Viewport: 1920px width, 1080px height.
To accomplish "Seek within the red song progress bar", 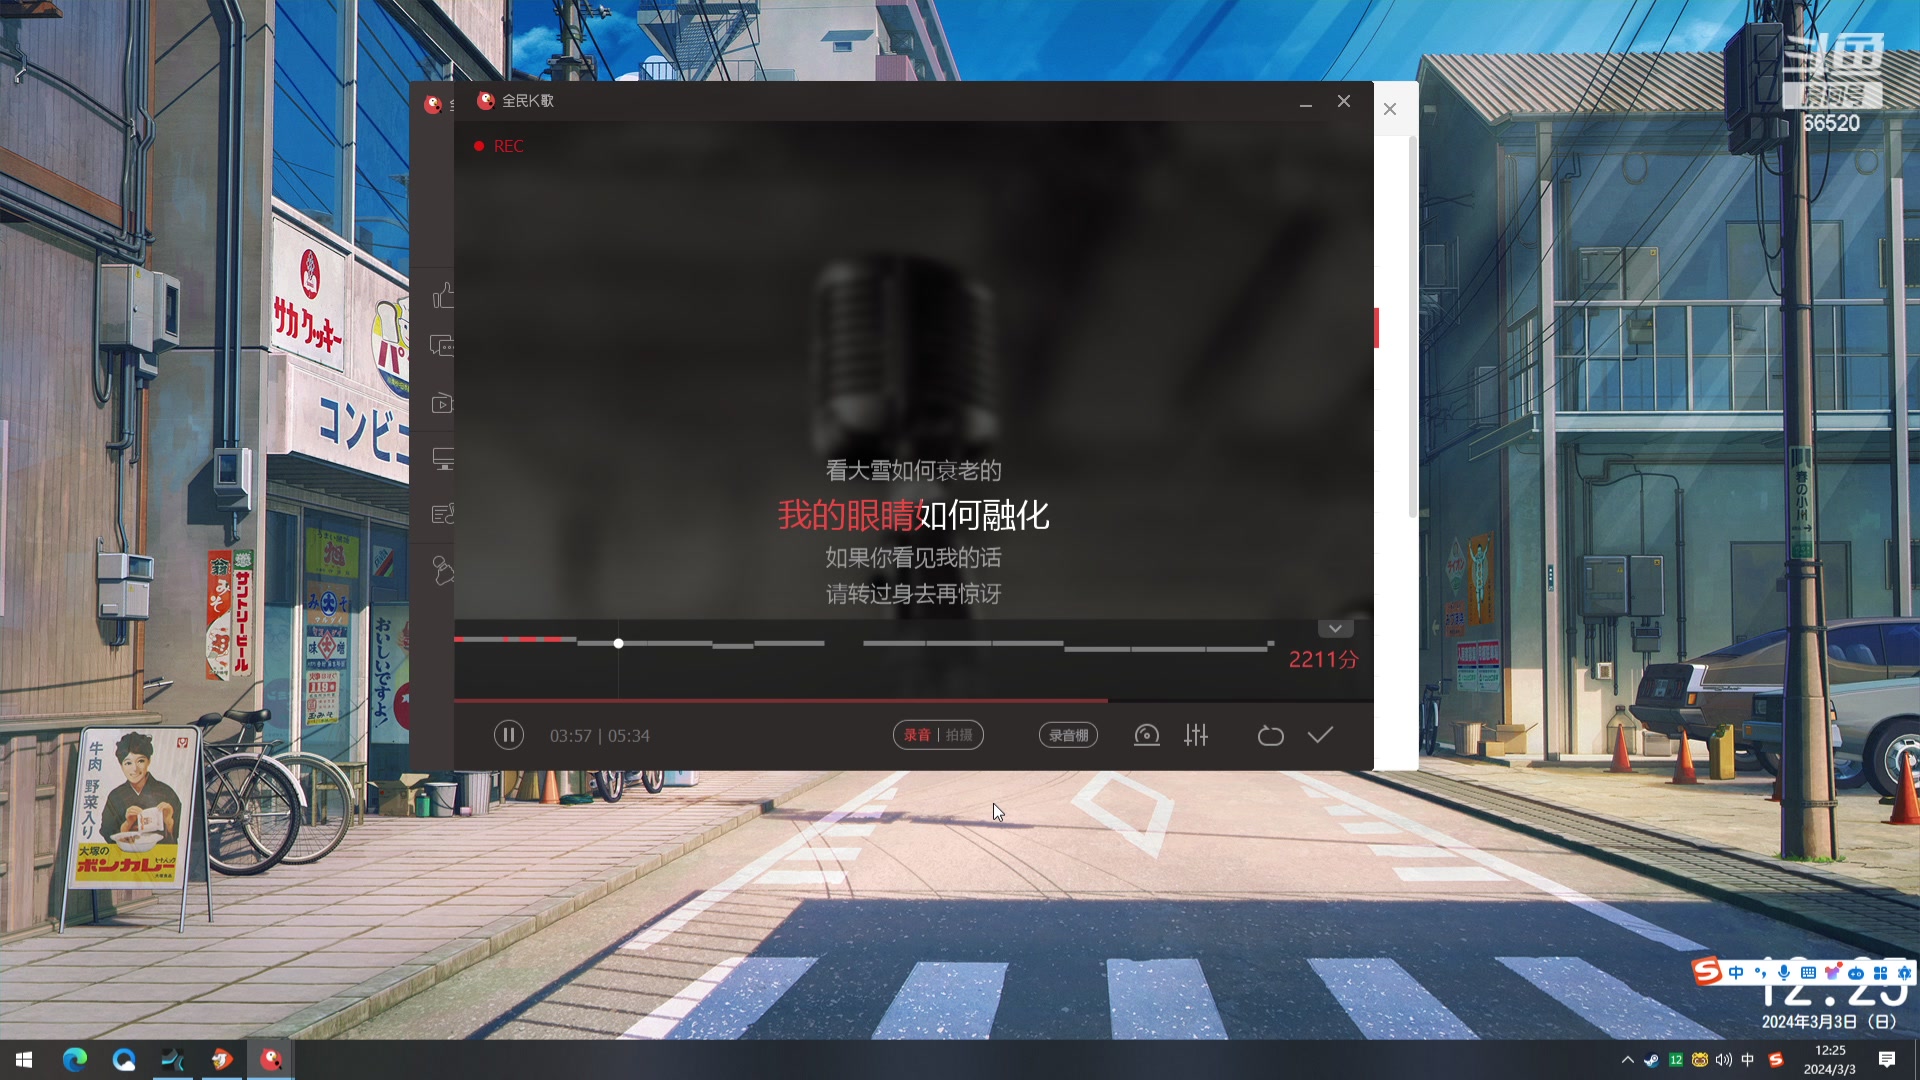I will coord(913,701).
